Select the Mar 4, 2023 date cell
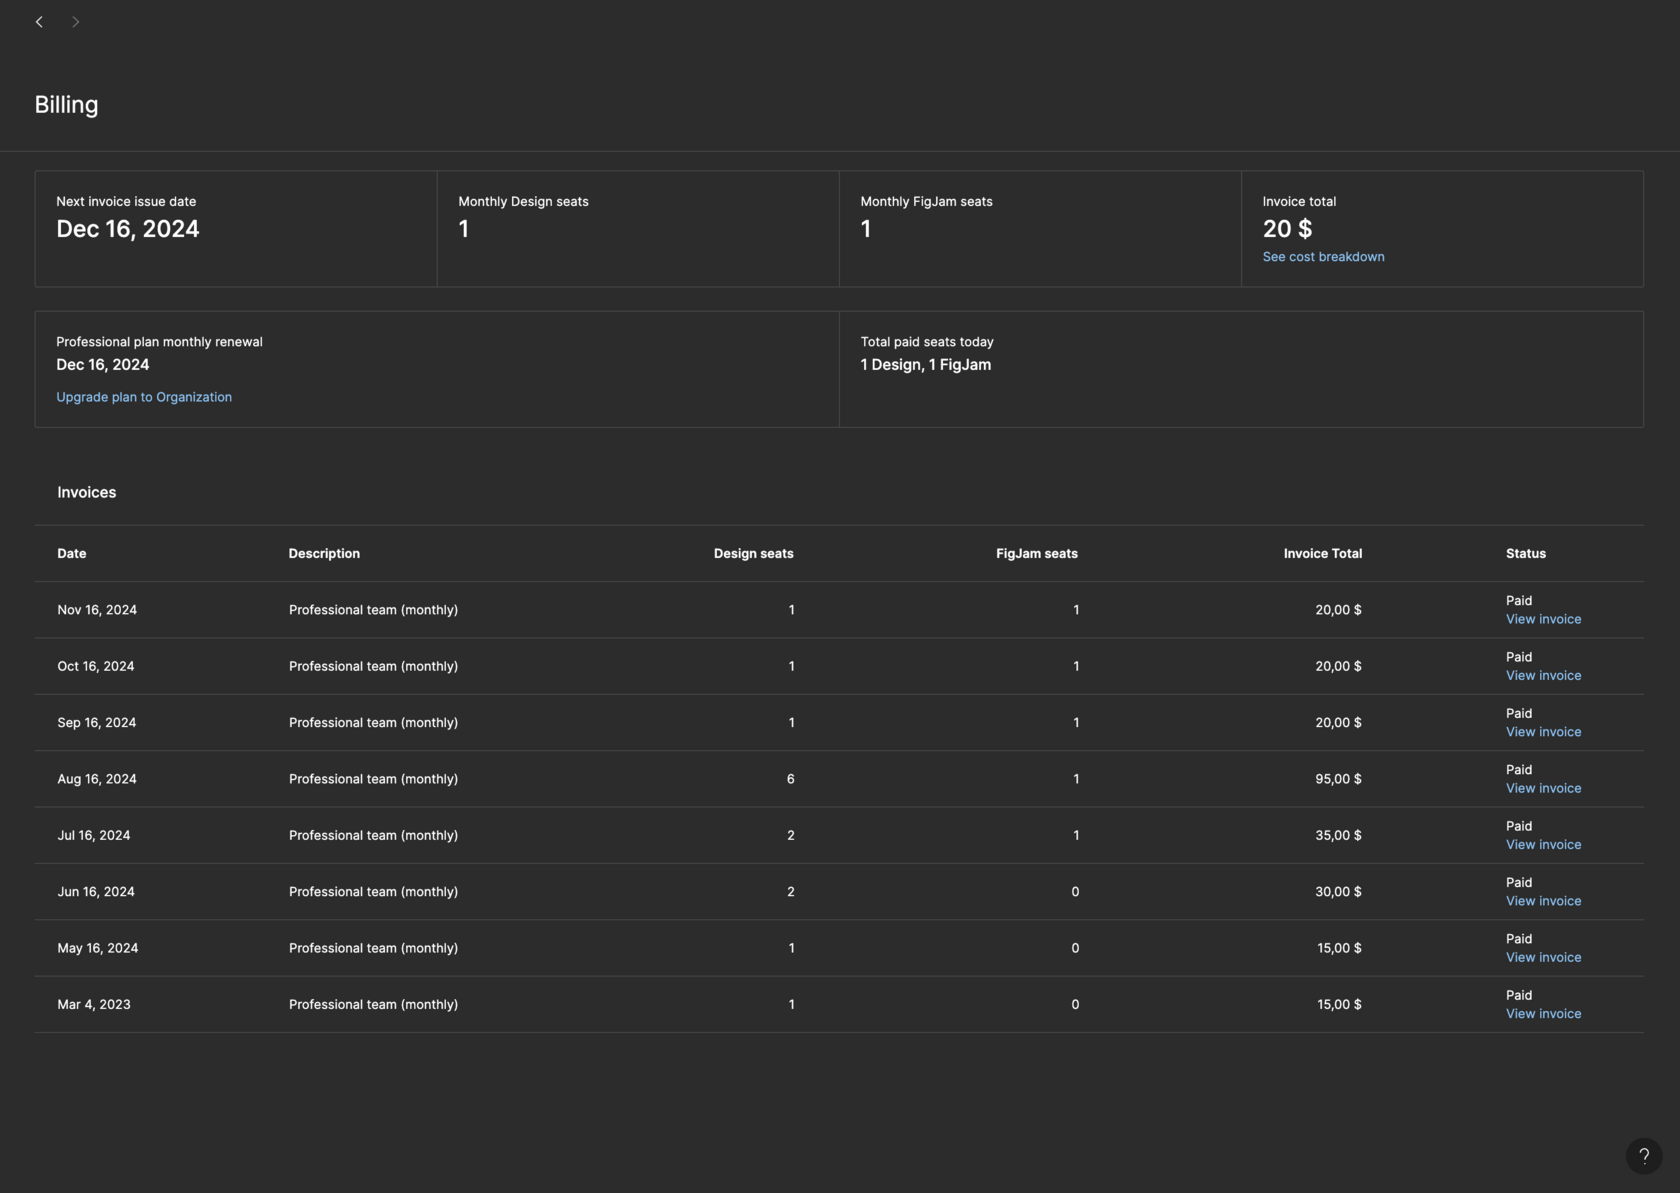 point(94,1005)
